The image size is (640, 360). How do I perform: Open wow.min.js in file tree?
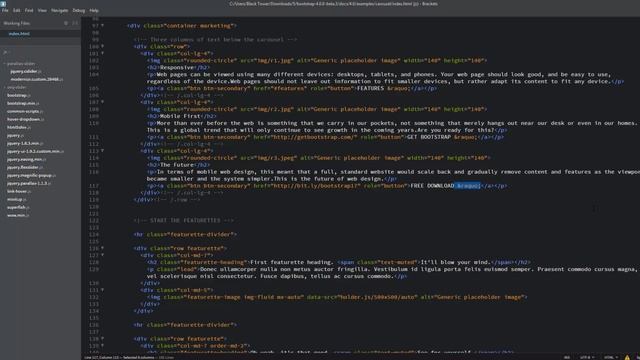coord(18,215)
